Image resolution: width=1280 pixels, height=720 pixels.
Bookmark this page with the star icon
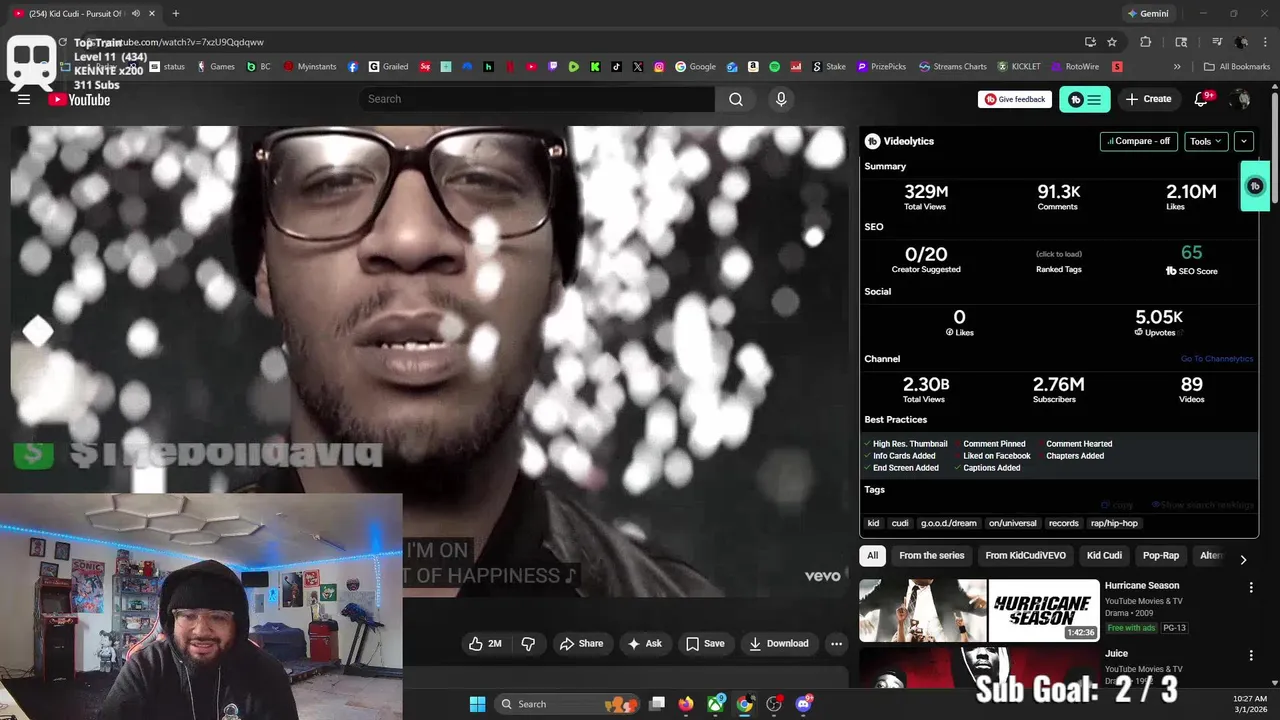tap(1112, 42)
